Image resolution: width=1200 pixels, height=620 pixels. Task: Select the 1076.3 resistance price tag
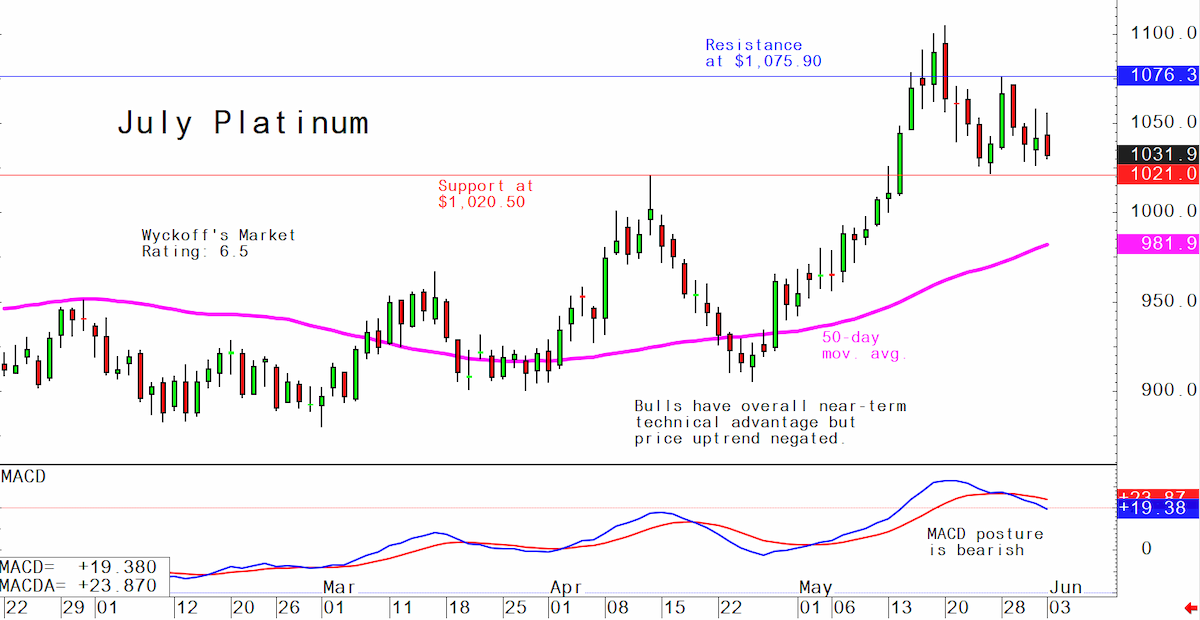coord(1158,75)
